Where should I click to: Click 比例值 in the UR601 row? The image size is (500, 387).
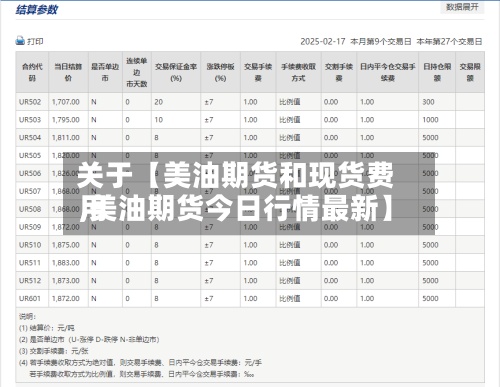[x=290, y=299]
